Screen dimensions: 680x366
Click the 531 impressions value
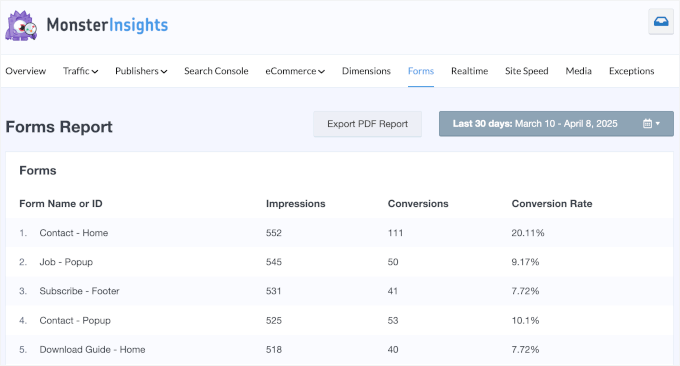click(273, 291)
